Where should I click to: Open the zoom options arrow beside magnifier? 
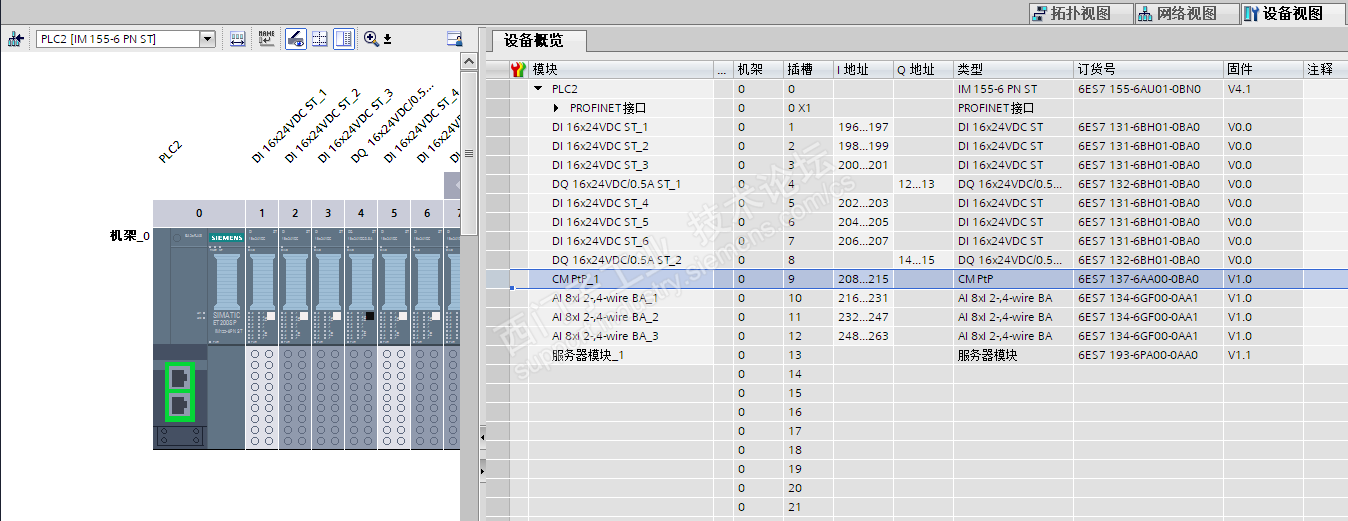tap(388, 39)
